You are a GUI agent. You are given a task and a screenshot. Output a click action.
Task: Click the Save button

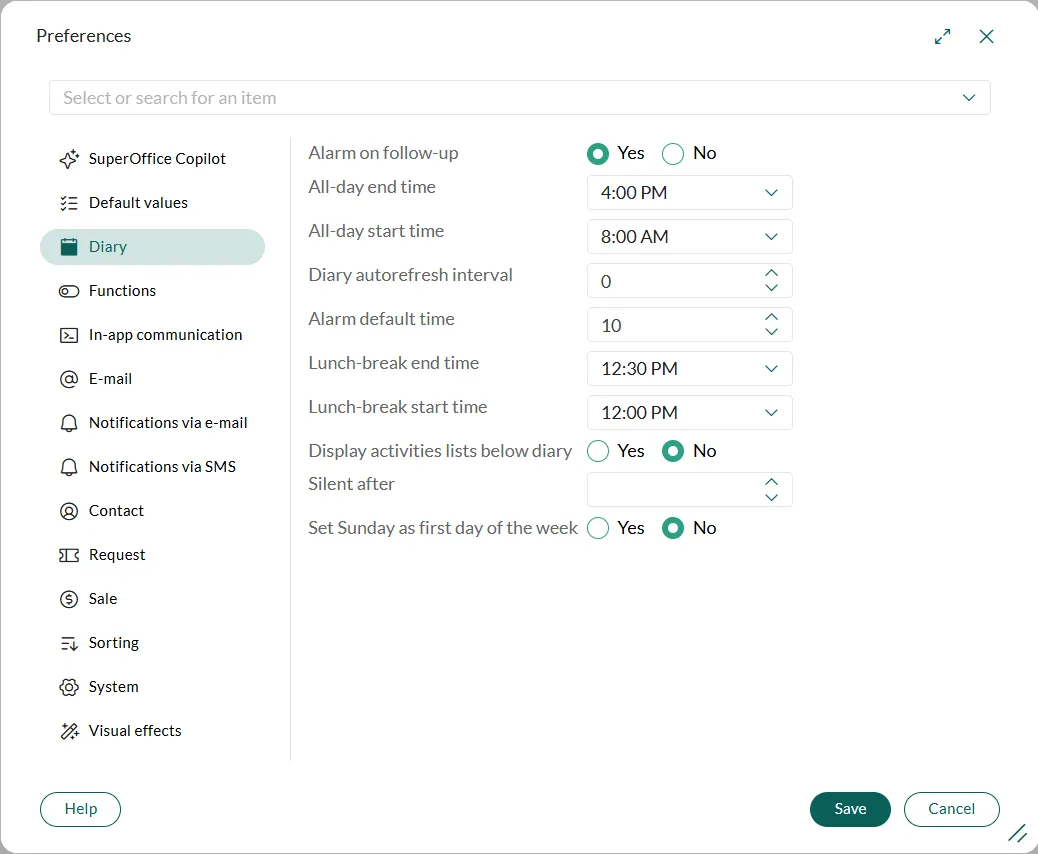pyautogui.click(x=850, y=809)
